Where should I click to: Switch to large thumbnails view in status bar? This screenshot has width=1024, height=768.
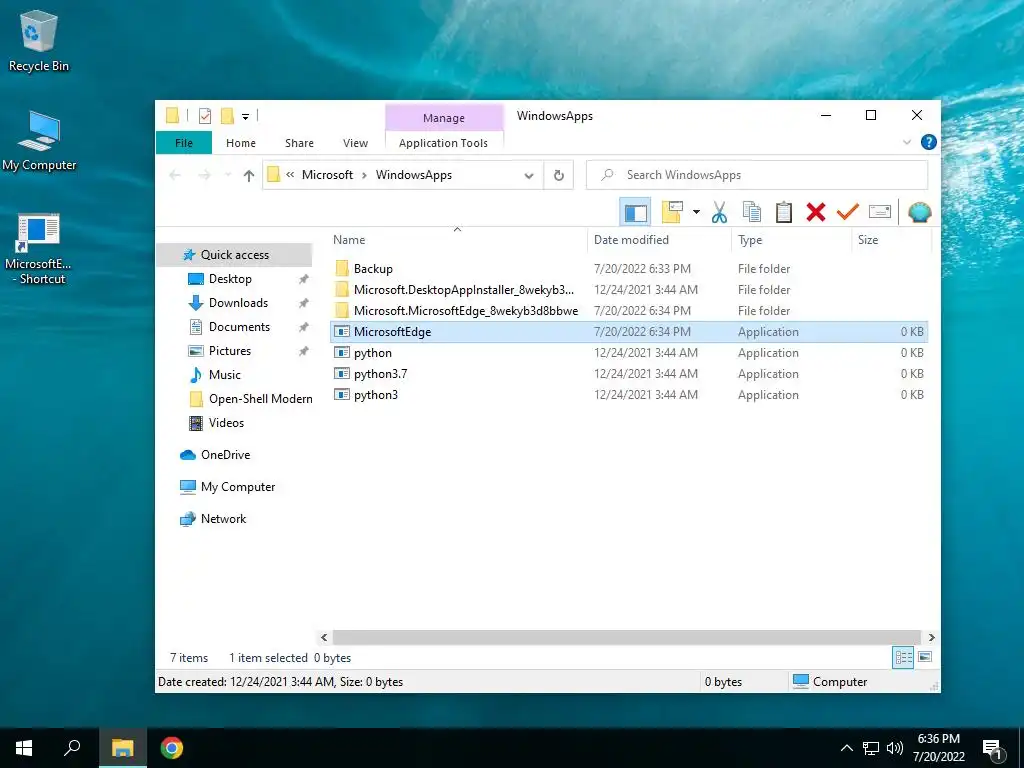(x=925, y=657)
